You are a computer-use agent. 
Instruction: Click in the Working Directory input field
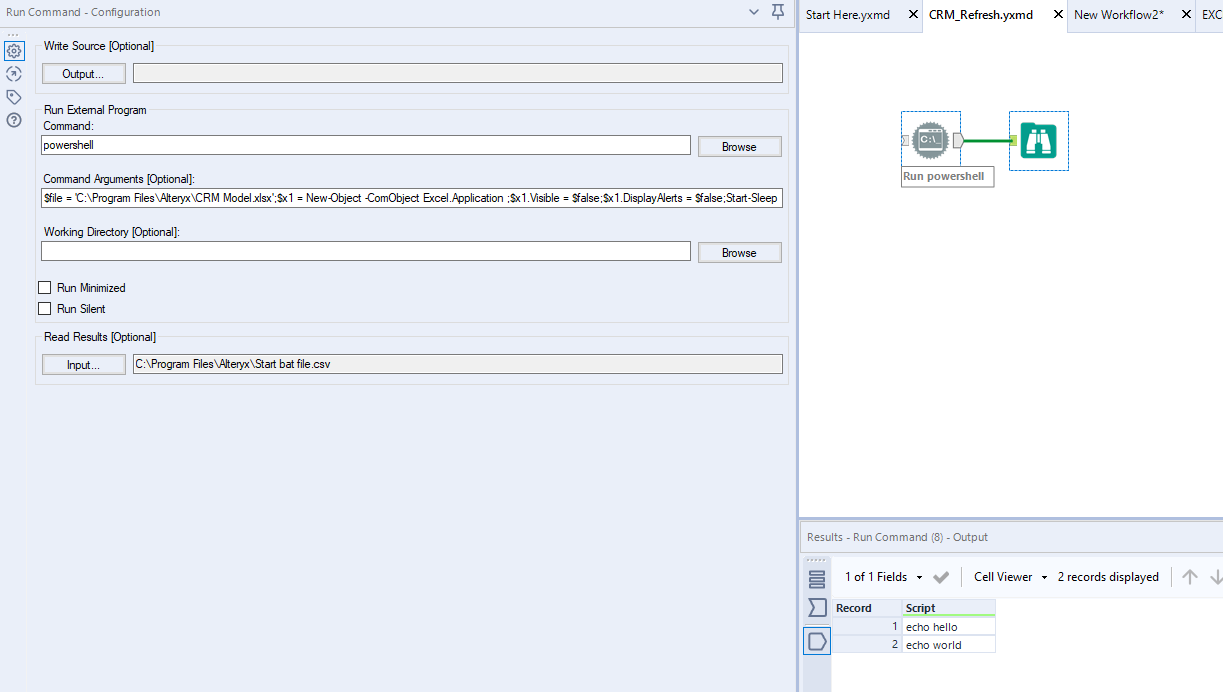coord(365,250)
